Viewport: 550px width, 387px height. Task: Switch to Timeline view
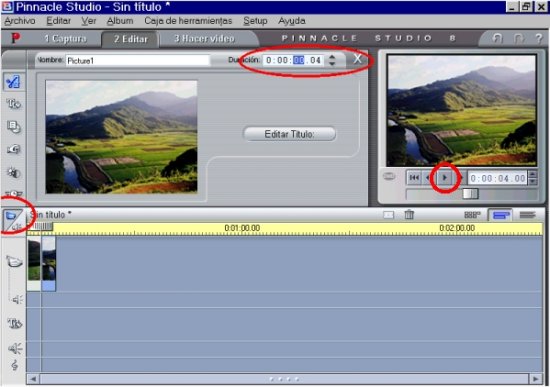click(501, 215)
